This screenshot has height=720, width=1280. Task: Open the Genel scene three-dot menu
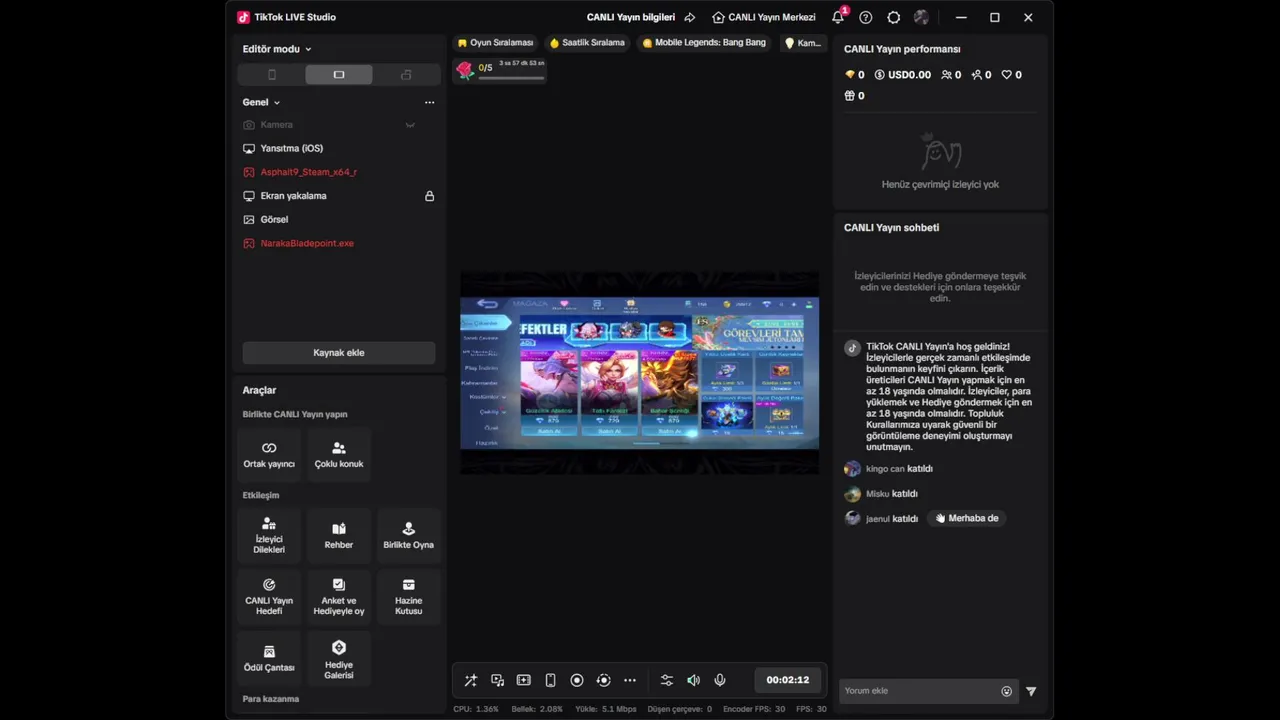430,102
